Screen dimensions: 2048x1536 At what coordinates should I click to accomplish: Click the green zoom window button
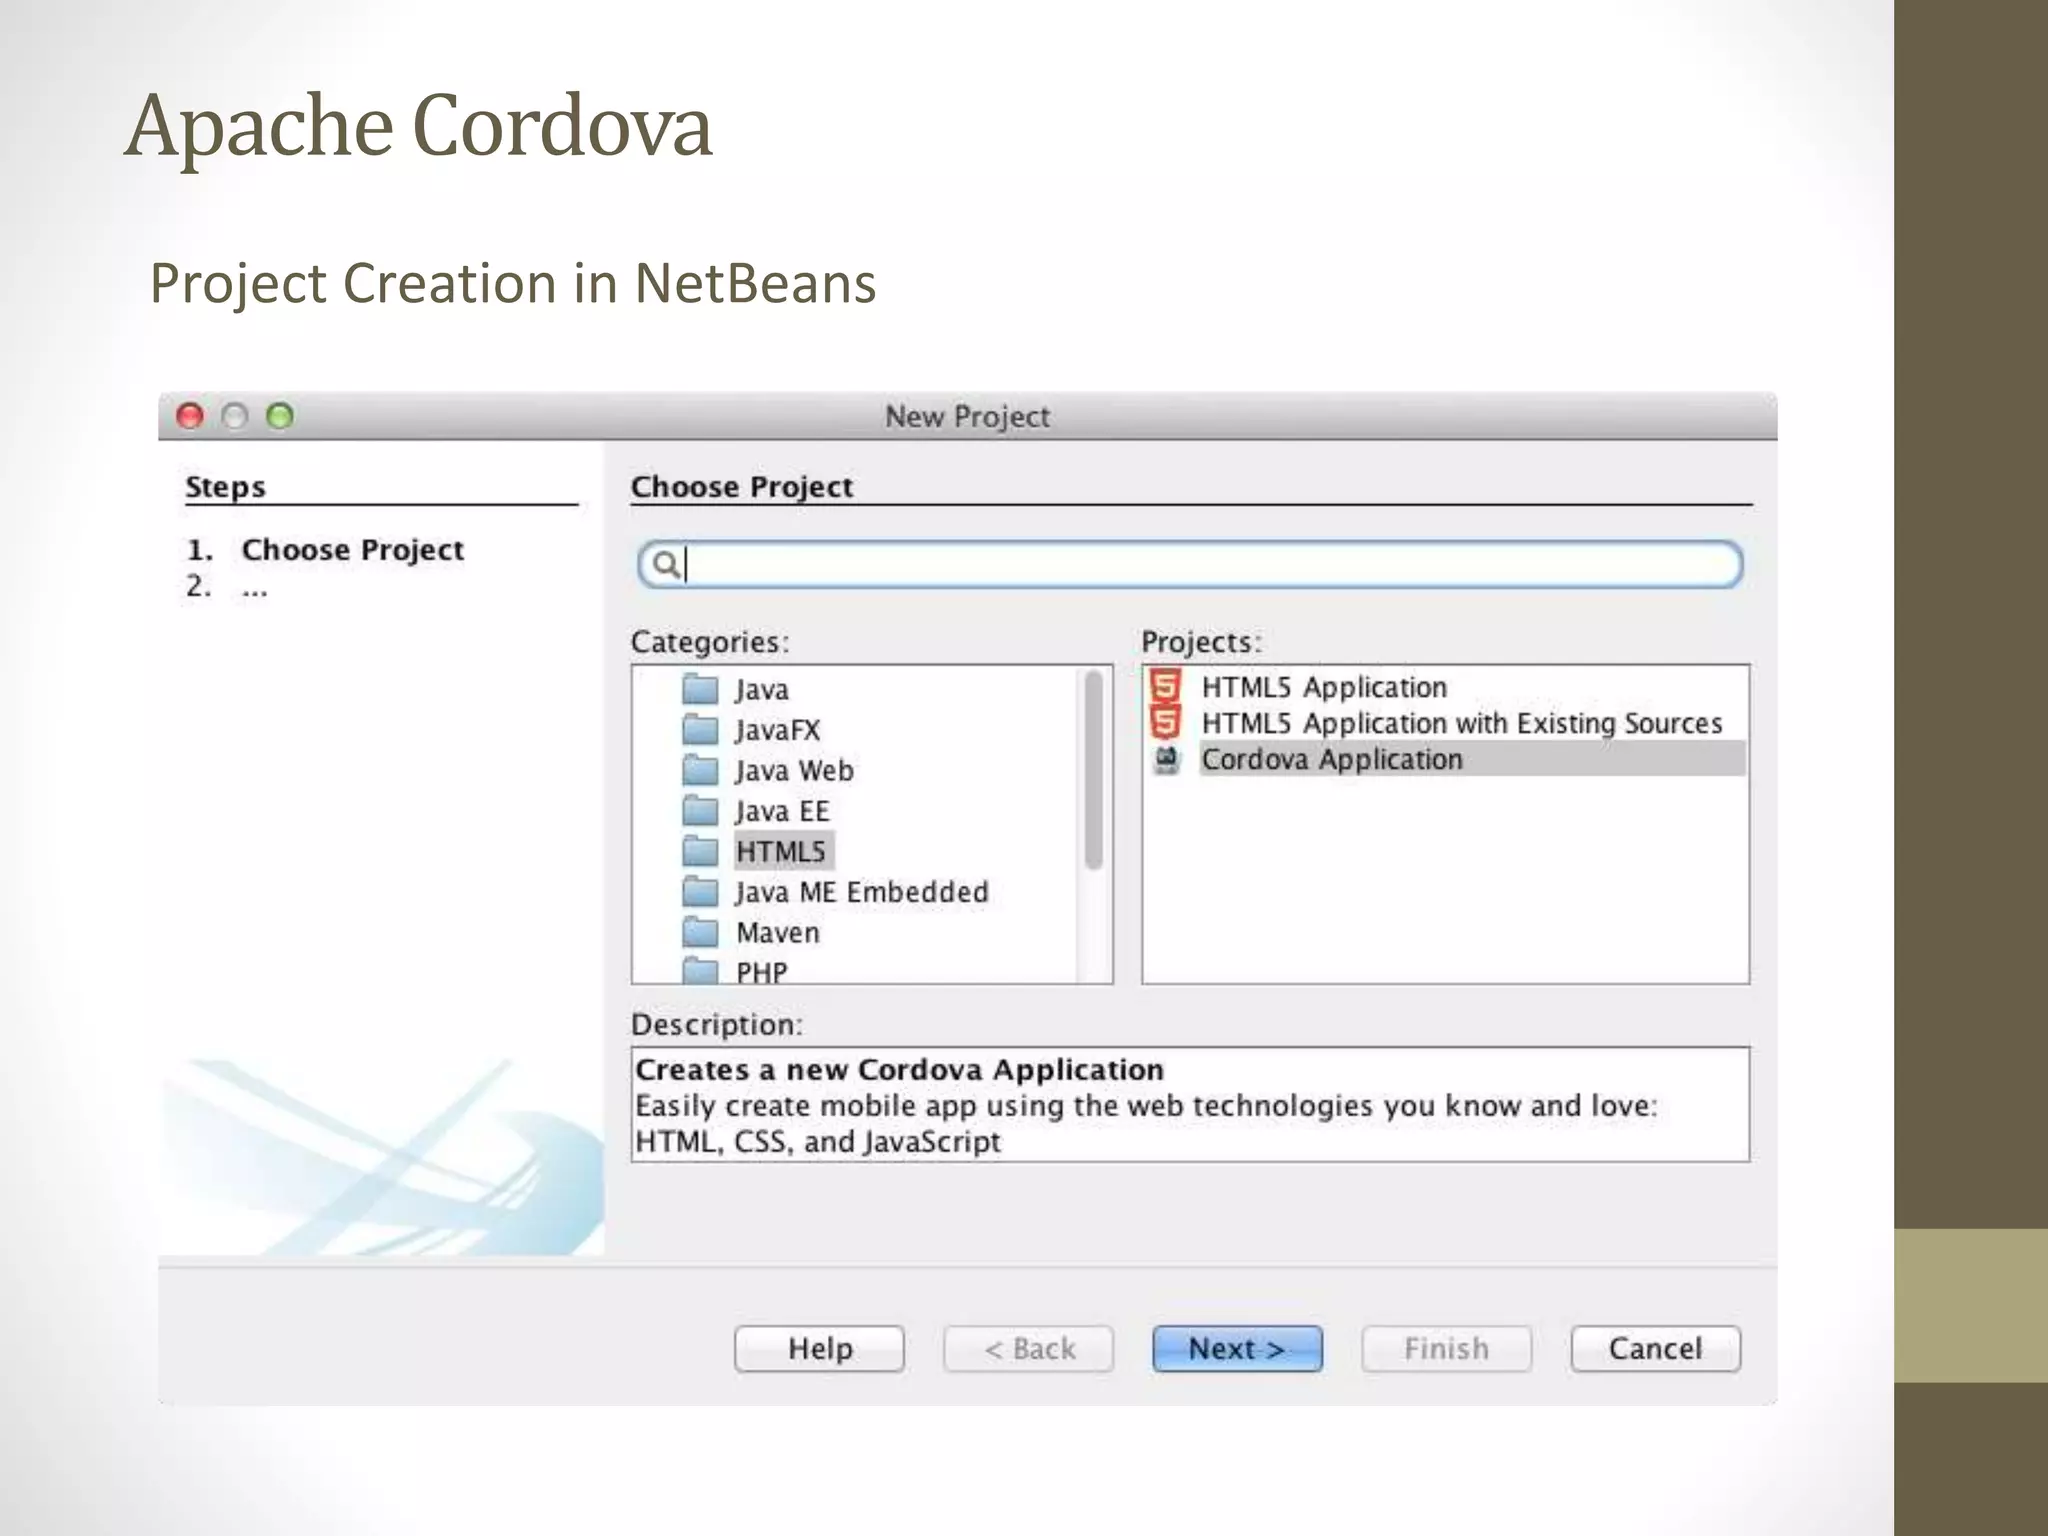click(x=280, y=416)
